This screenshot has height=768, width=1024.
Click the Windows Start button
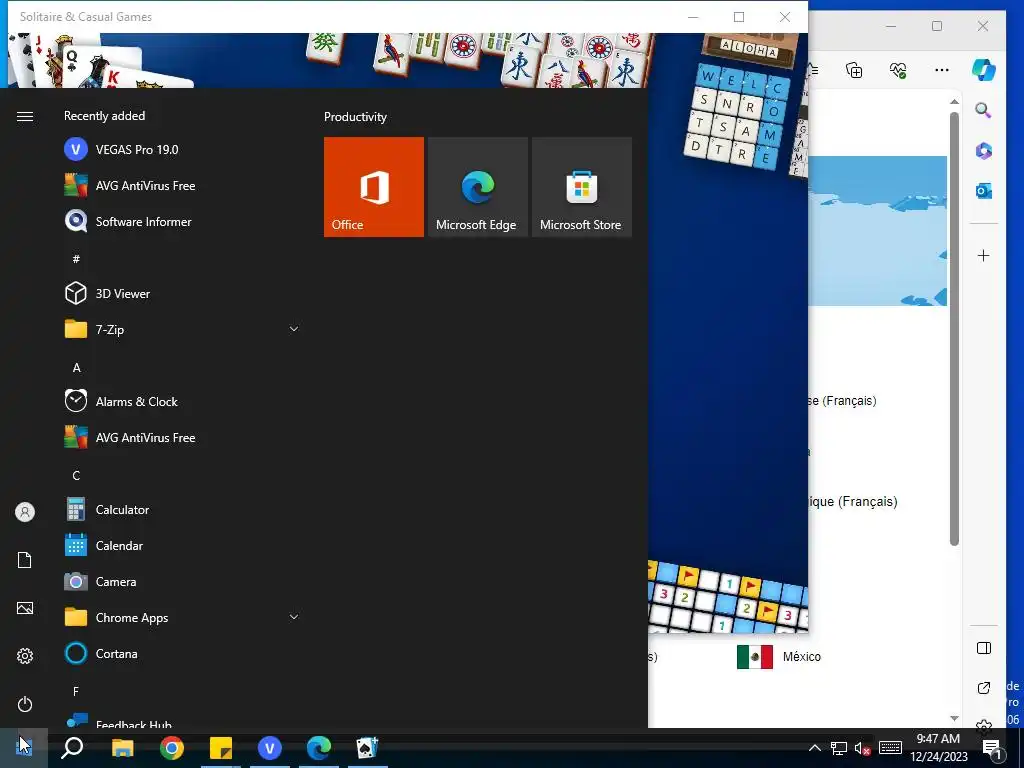click(x=24, y=748)
